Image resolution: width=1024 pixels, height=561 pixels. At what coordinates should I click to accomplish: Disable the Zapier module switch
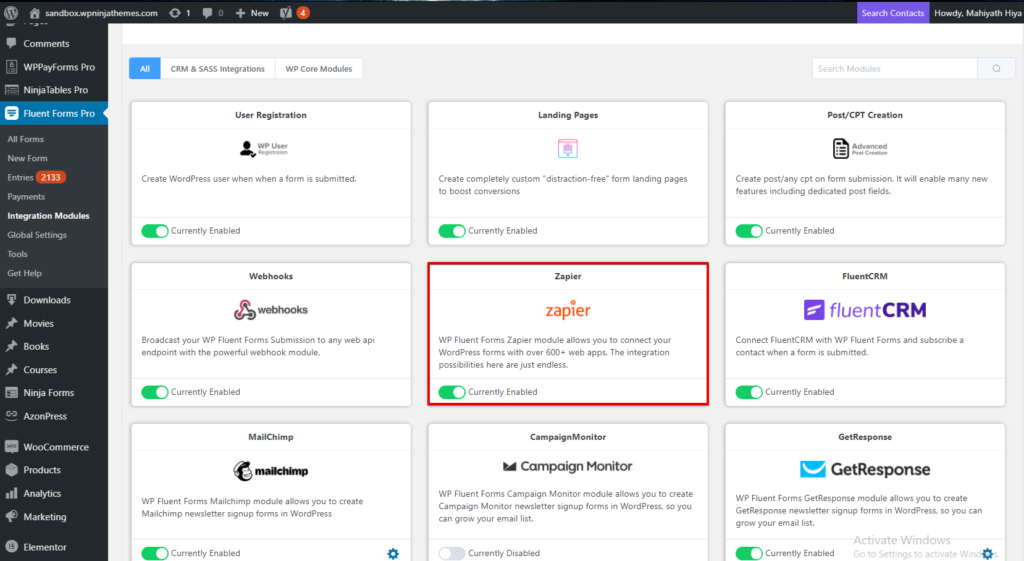tap(452, 392)
